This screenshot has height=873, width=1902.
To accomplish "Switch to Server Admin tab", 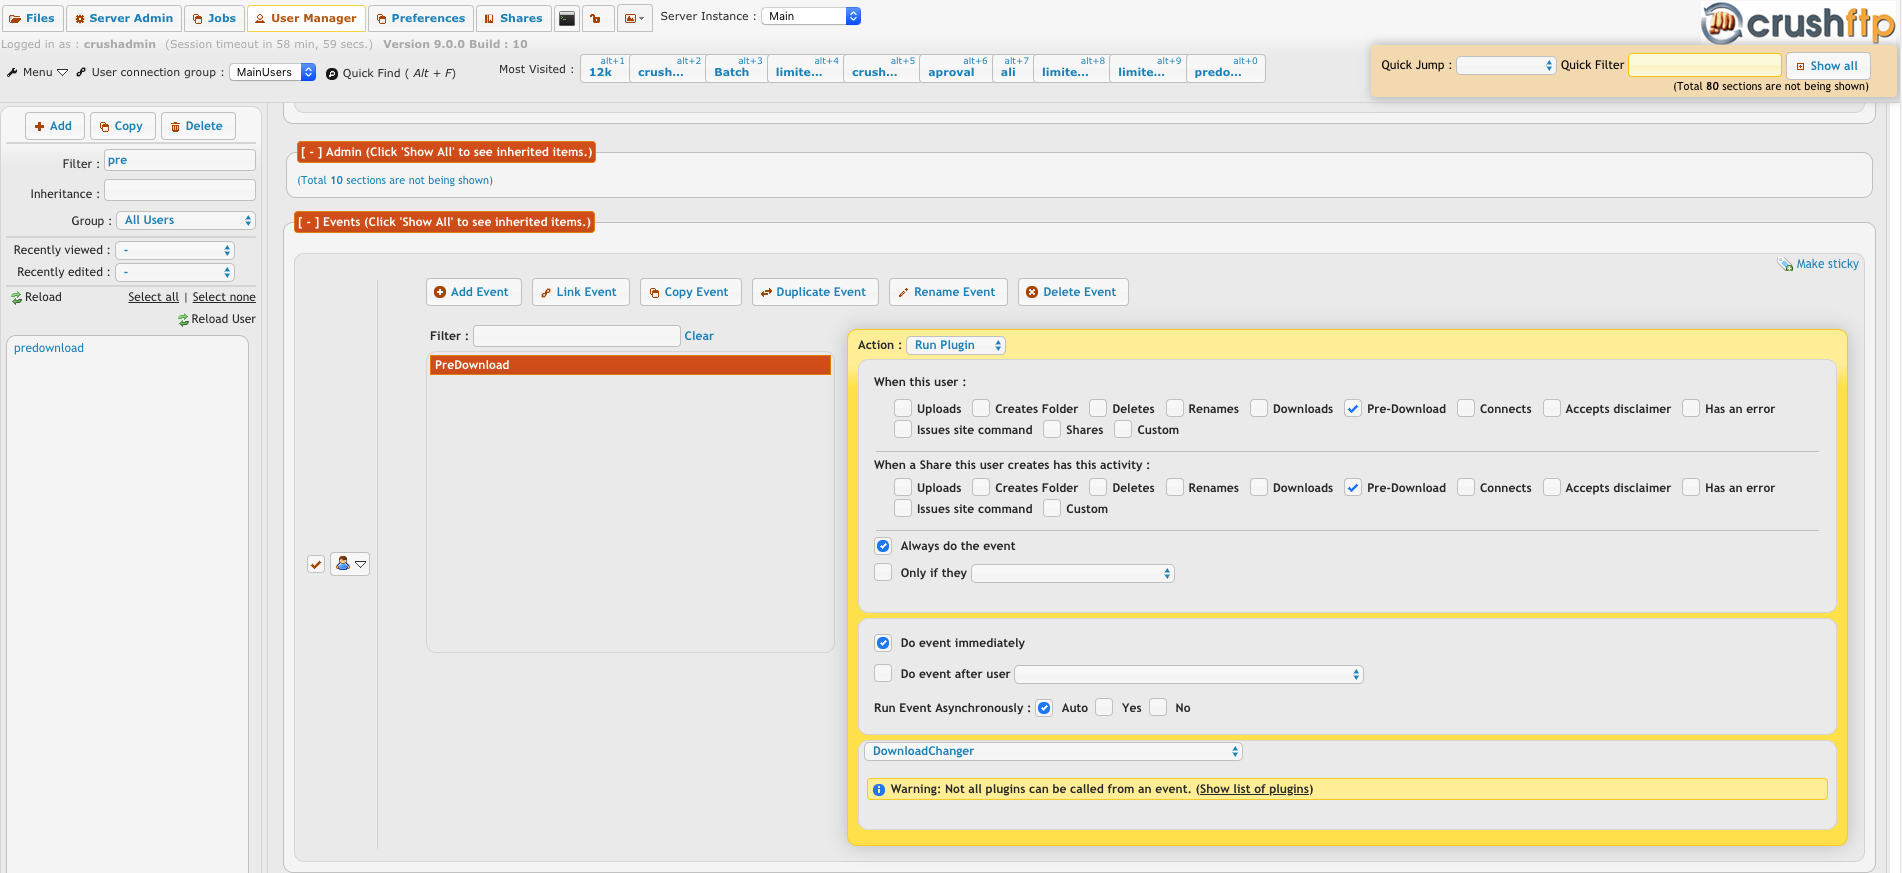I will click(x=124, y=18).
